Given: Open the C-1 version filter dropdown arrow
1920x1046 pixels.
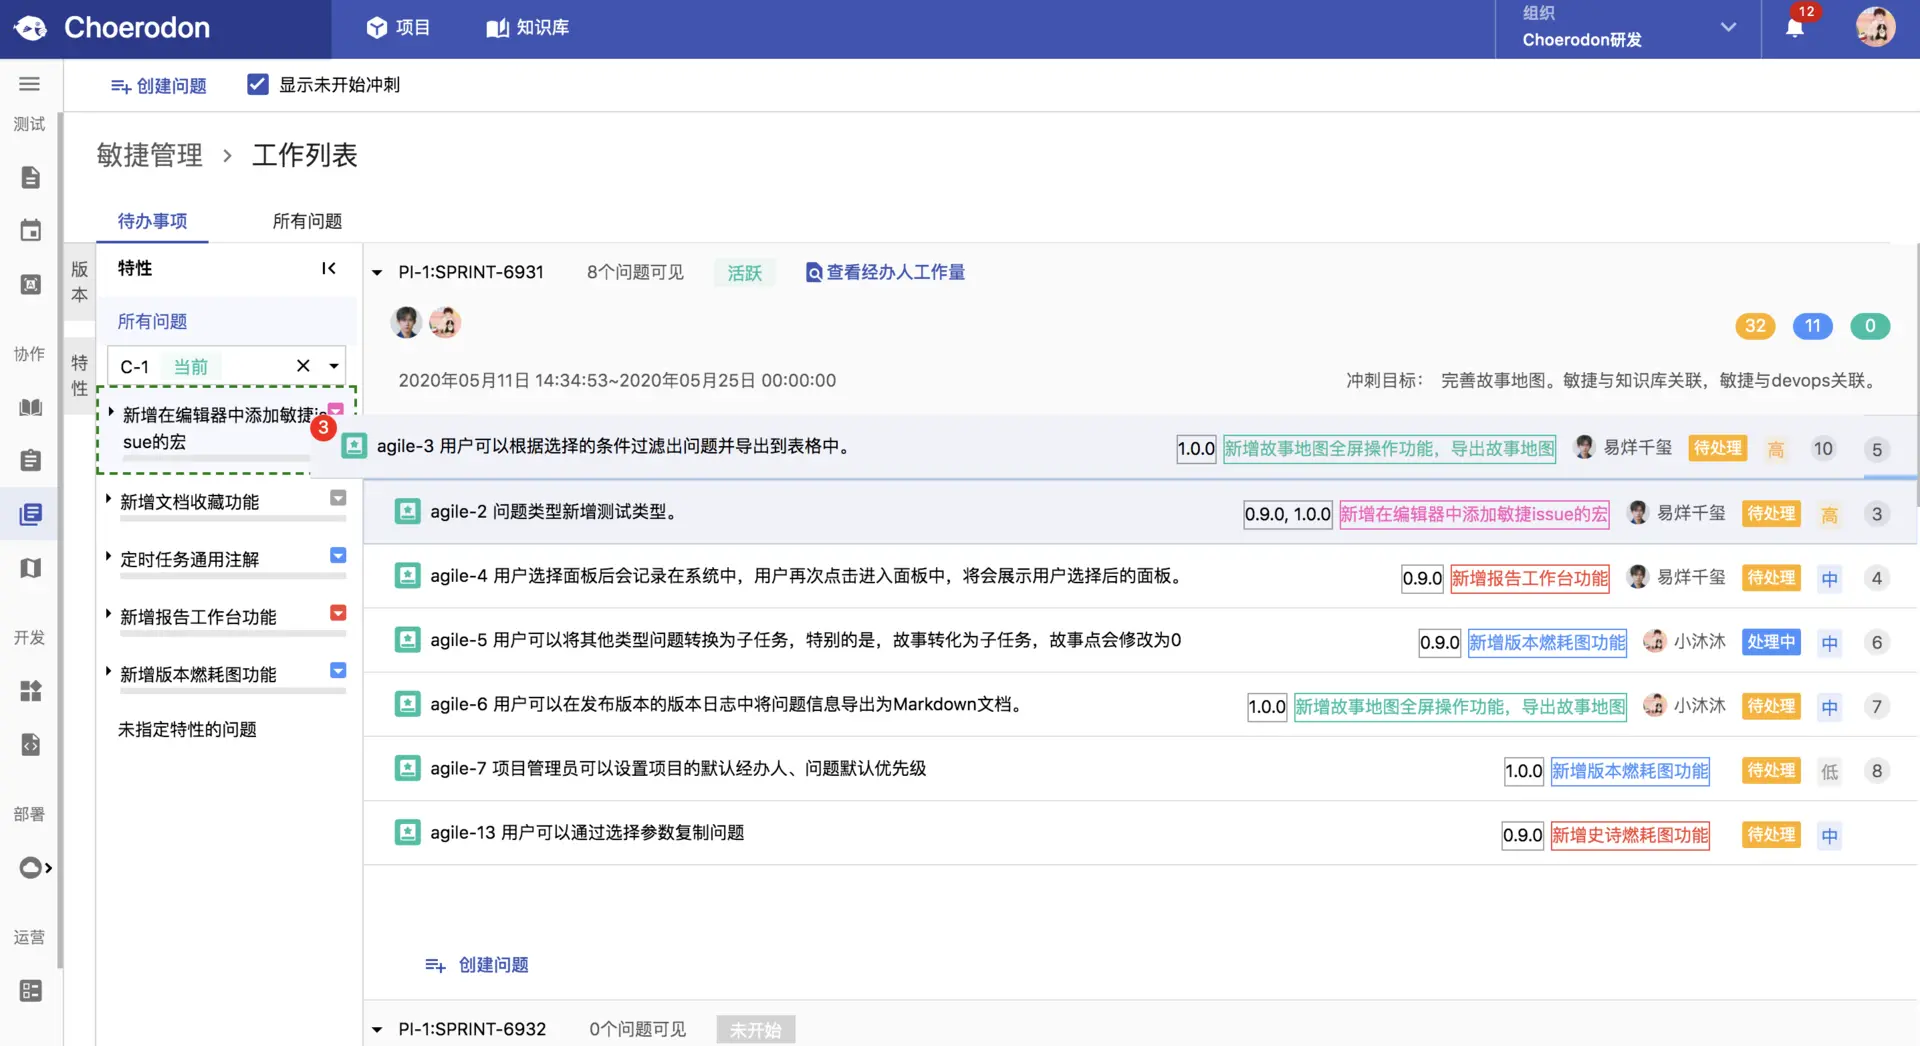Looking at the screenshot, I should click(x=333, y=366).
